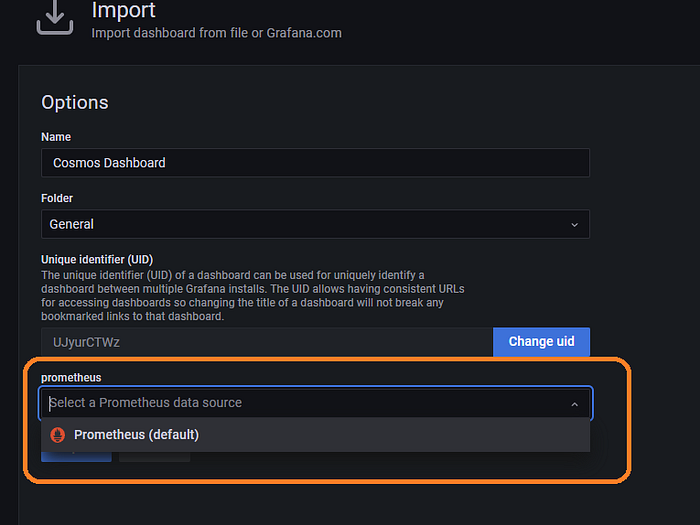The image size is (700, 525).
Task: Click the Import dashboard from file subtitle
Action: tap(217, 33)
